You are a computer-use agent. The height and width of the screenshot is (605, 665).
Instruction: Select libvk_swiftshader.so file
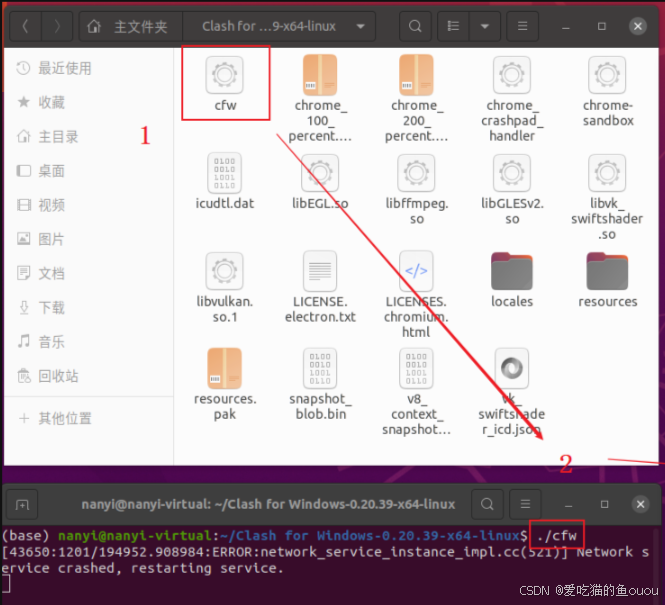pos(607,197)
